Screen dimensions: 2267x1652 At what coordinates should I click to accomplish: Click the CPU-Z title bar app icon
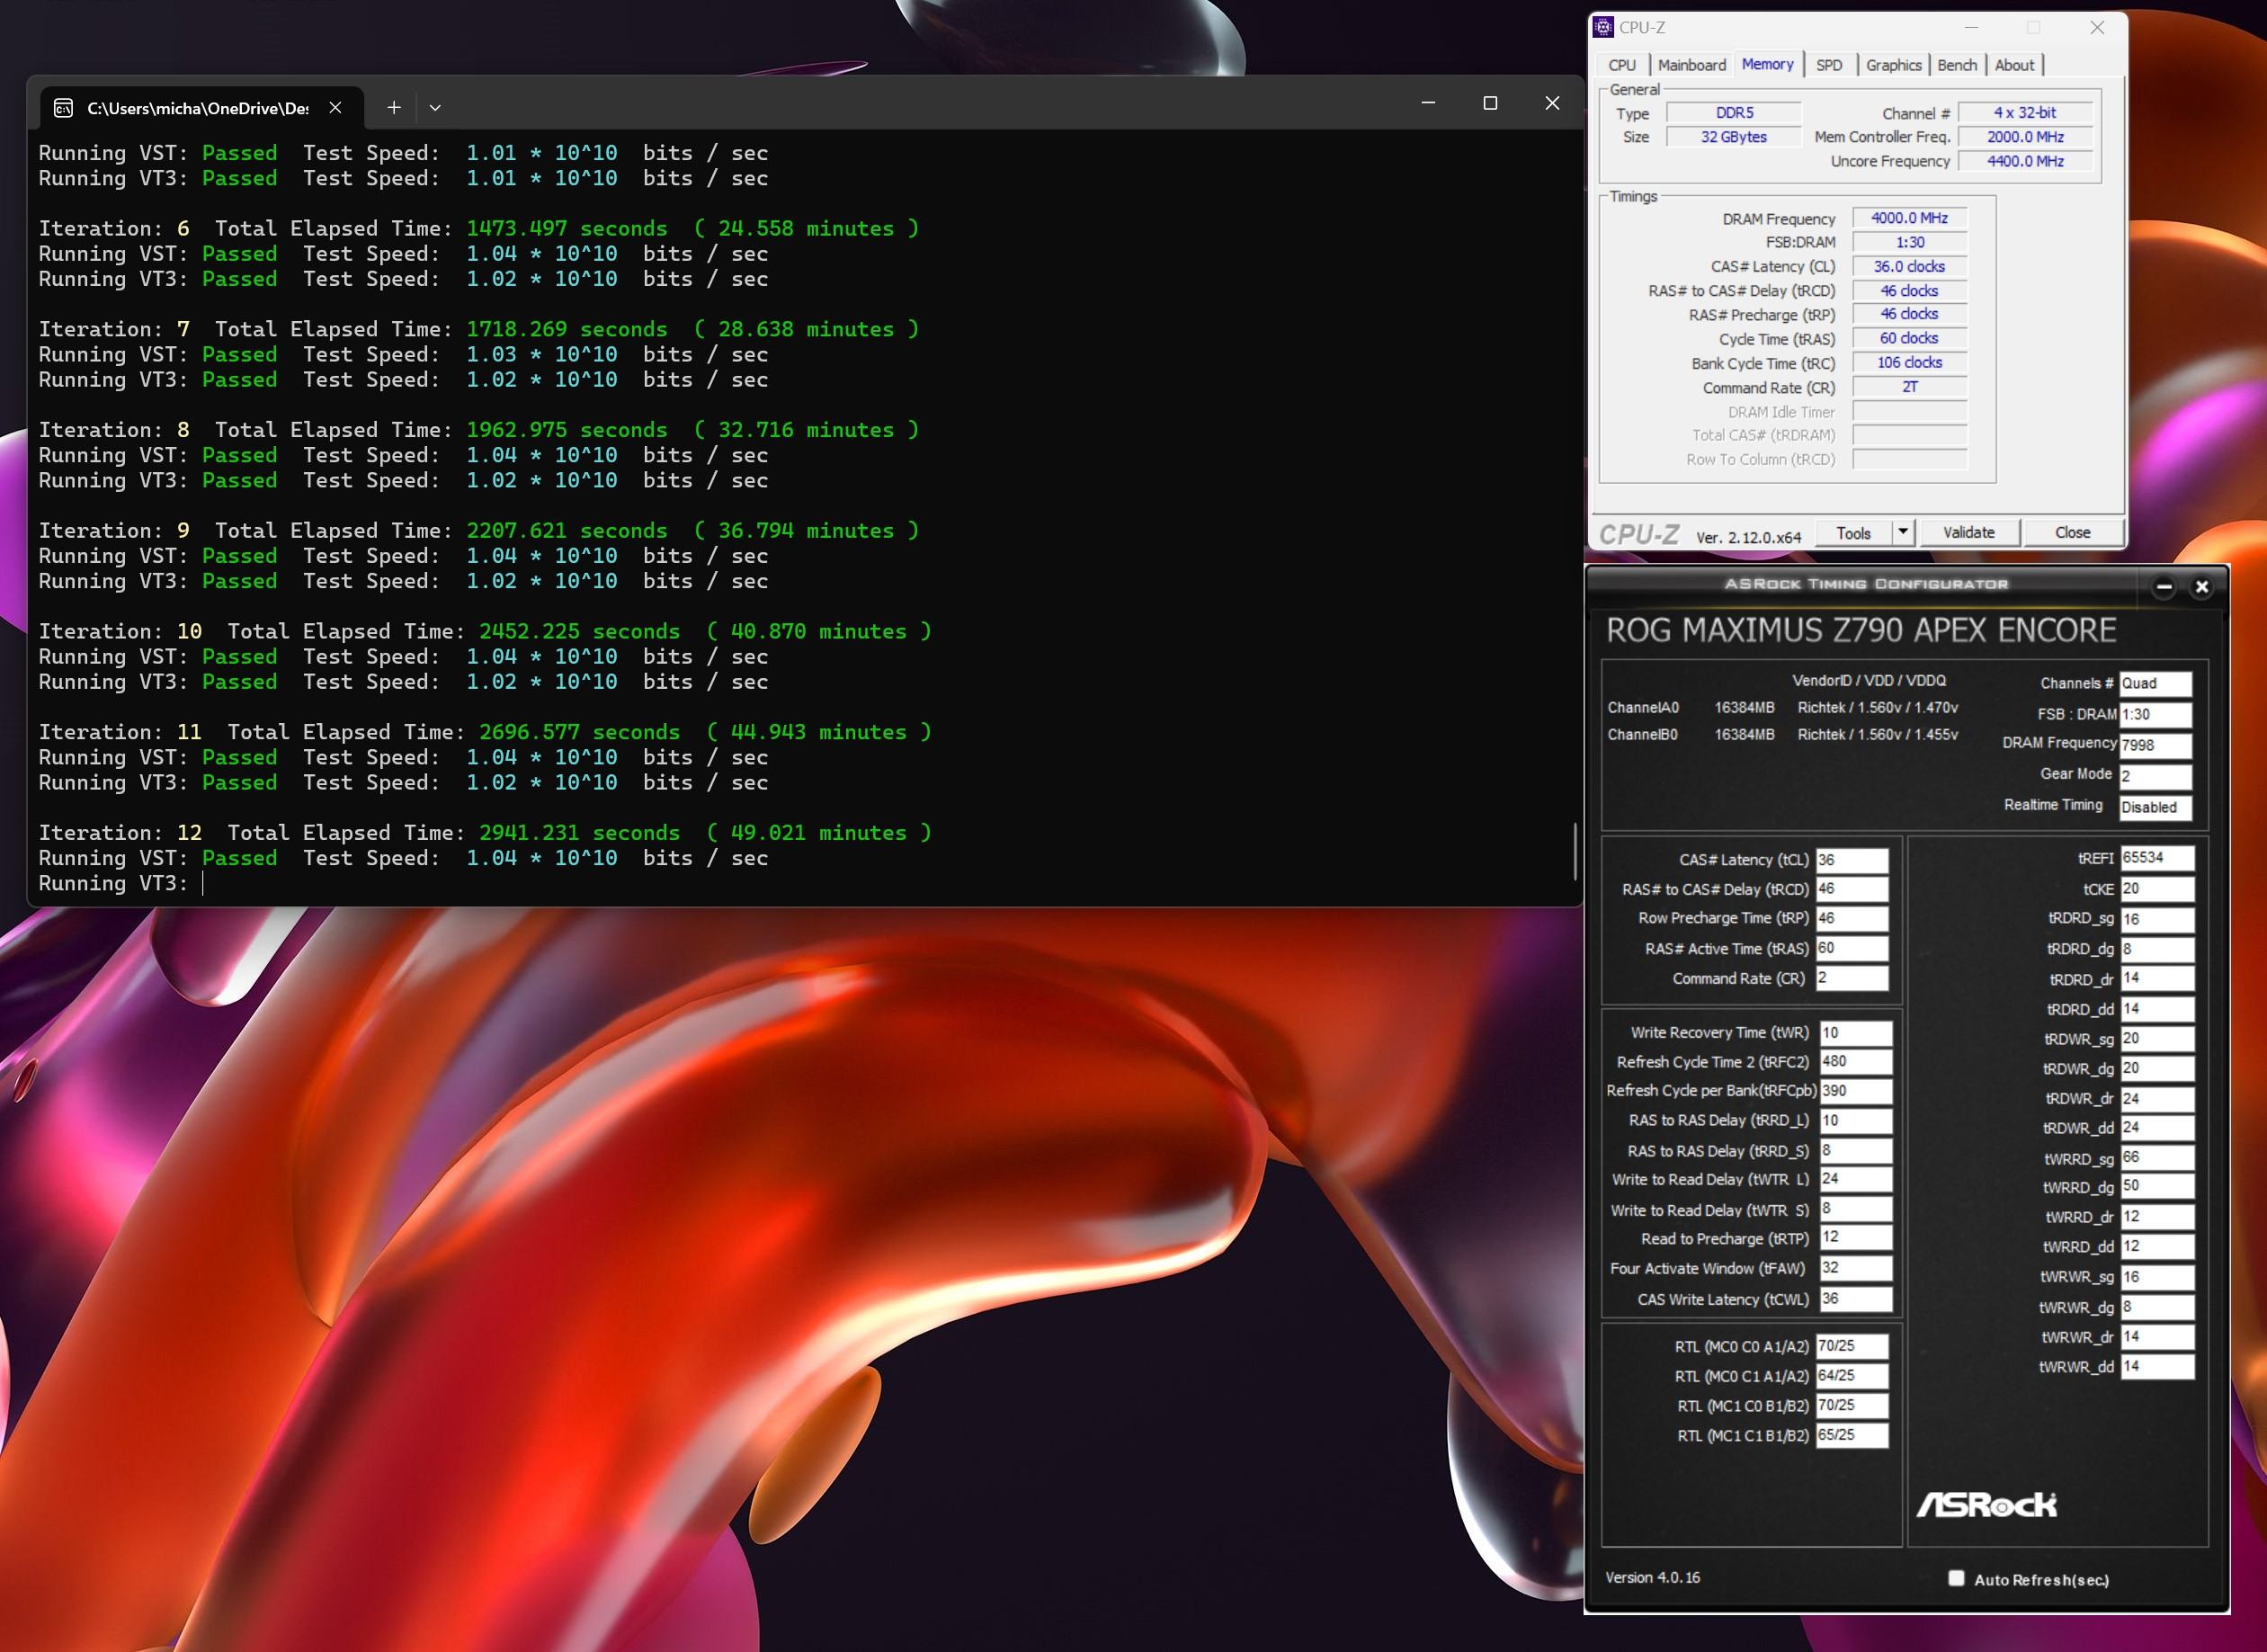(1604, 28)
